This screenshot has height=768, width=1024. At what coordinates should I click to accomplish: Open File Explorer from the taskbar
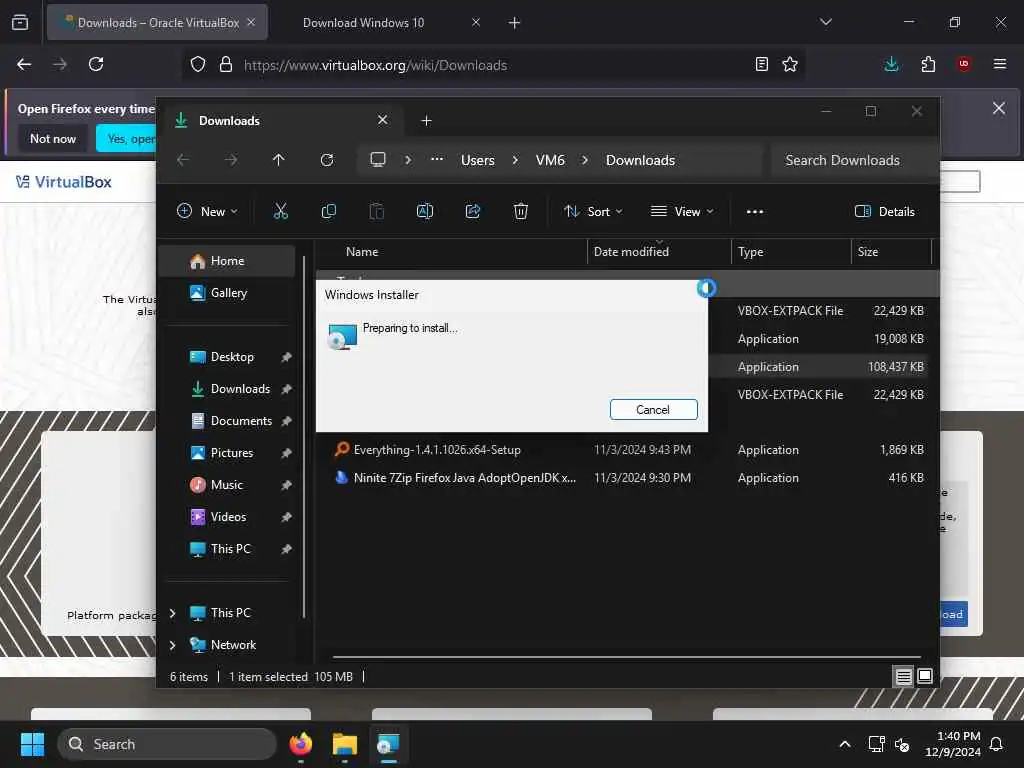tap(344, 744)
